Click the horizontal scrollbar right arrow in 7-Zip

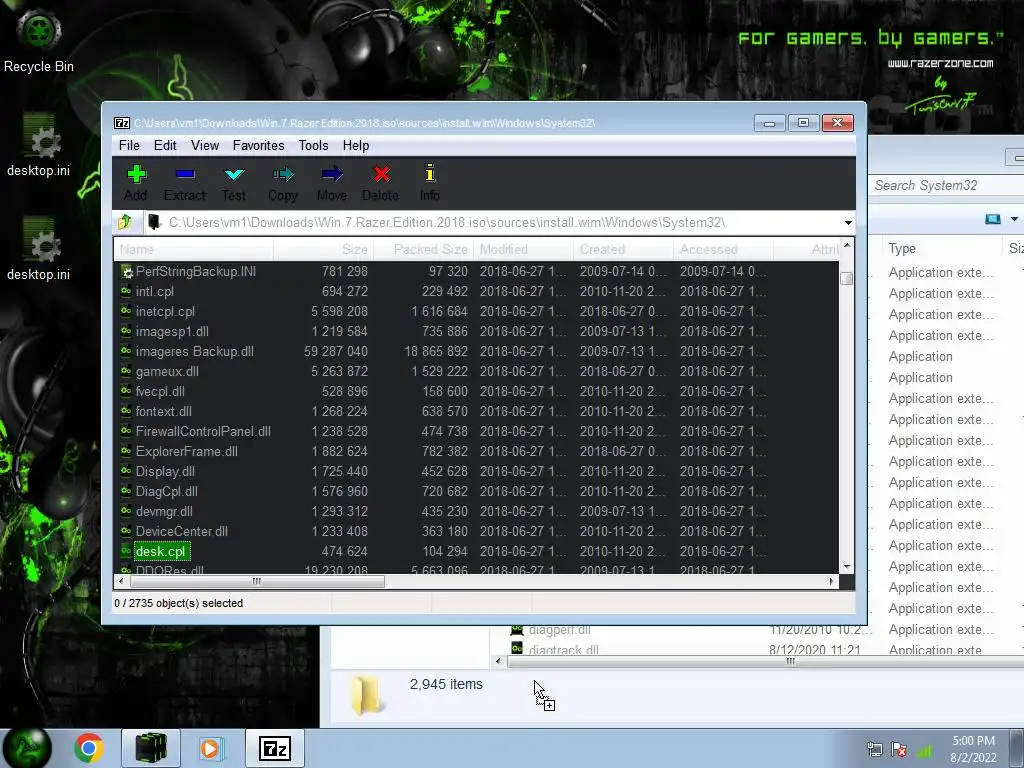pyautogui.click(x=832, y=581)
